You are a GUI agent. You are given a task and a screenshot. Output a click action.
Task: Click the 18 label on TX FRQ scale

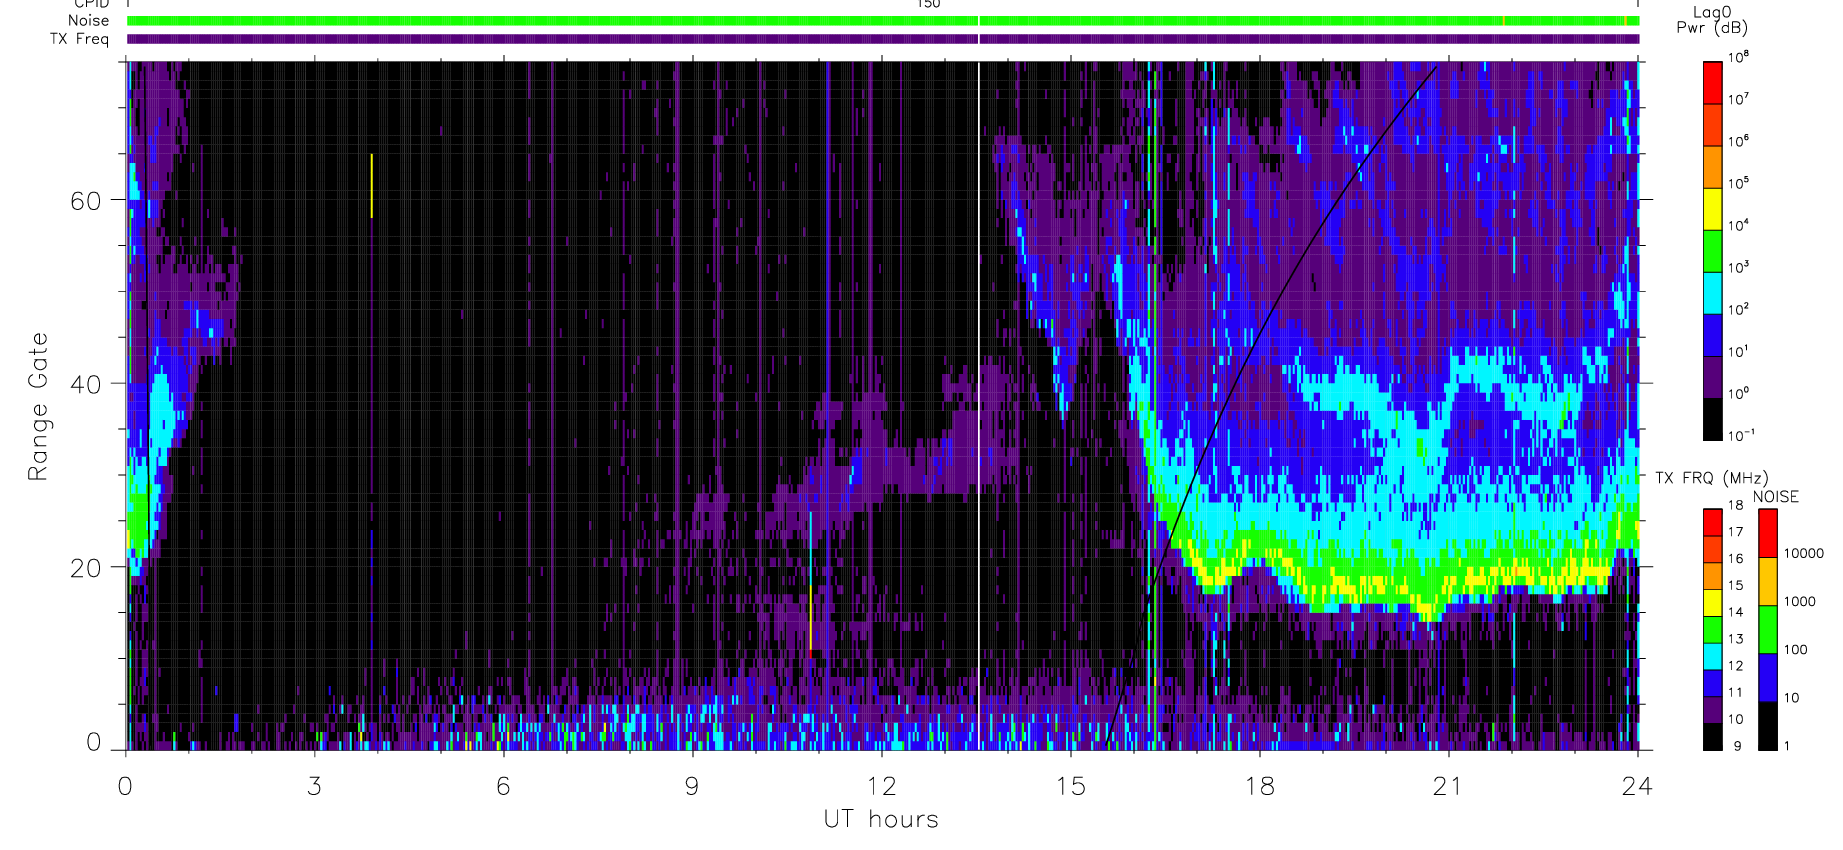pos(1735,505)
